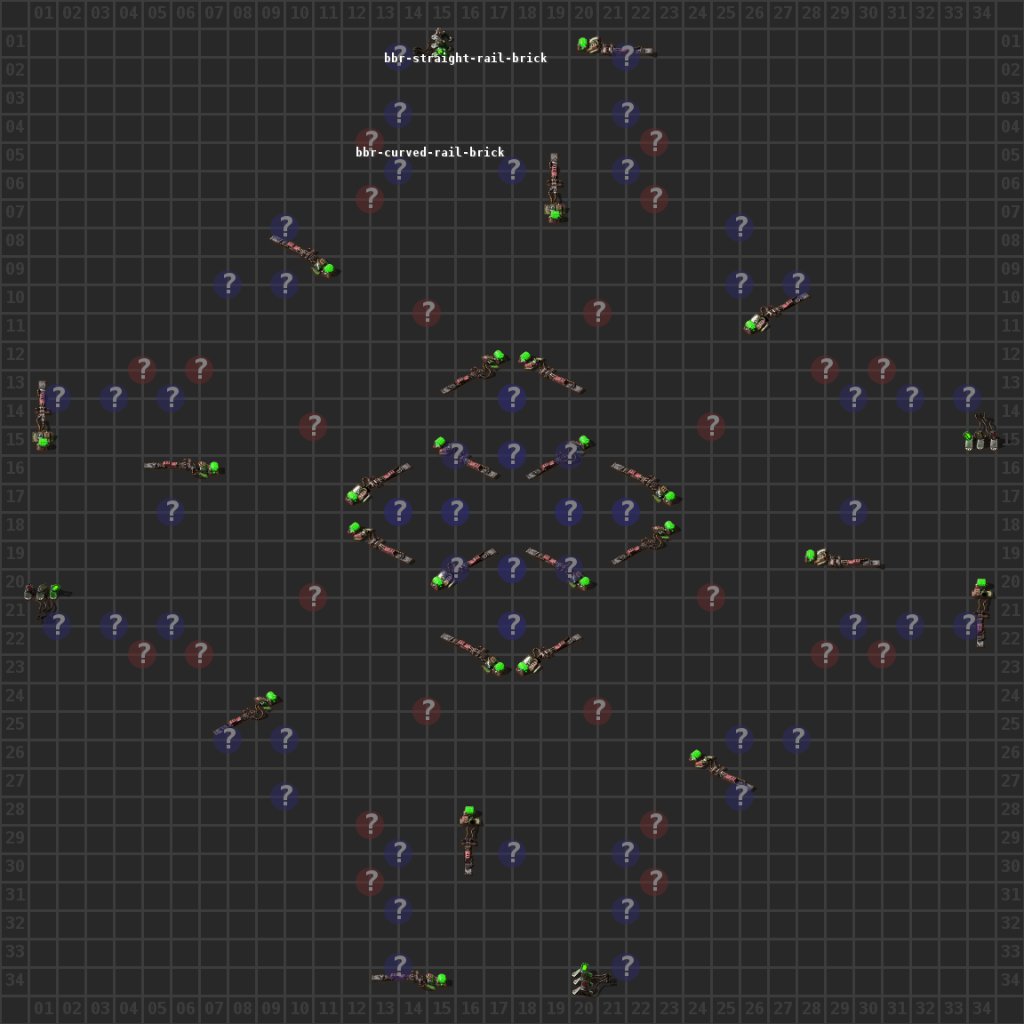The height and width of the screenshot is (1024, 1024).
Task: Click row label 18 along the left edge
Action: [x=15, y=524]
